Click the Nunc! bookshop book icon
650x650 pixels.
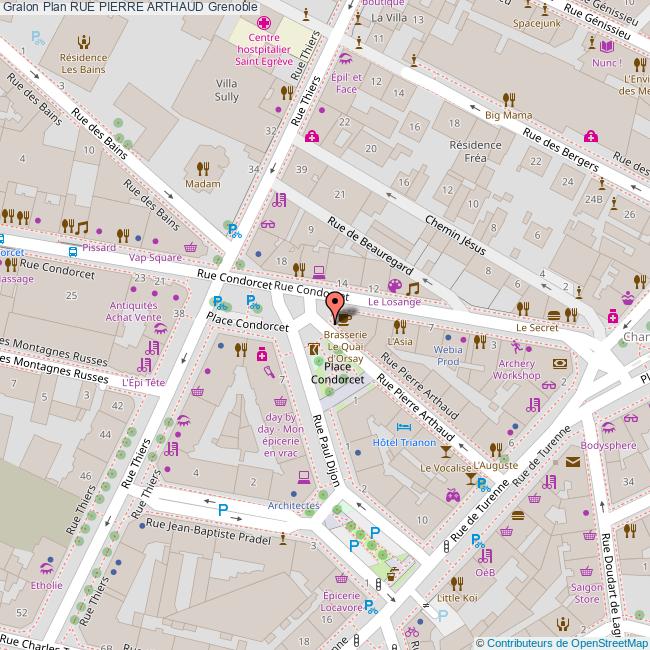coord(606,45)
